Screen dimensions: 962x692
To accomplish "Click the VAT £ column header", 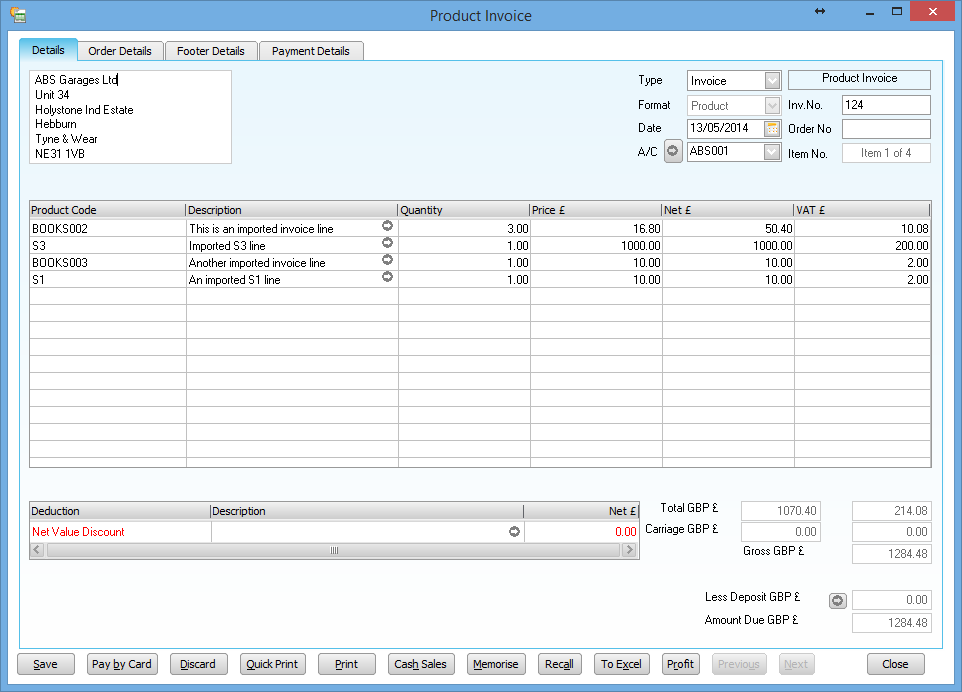I will click(x=861, y=210).
